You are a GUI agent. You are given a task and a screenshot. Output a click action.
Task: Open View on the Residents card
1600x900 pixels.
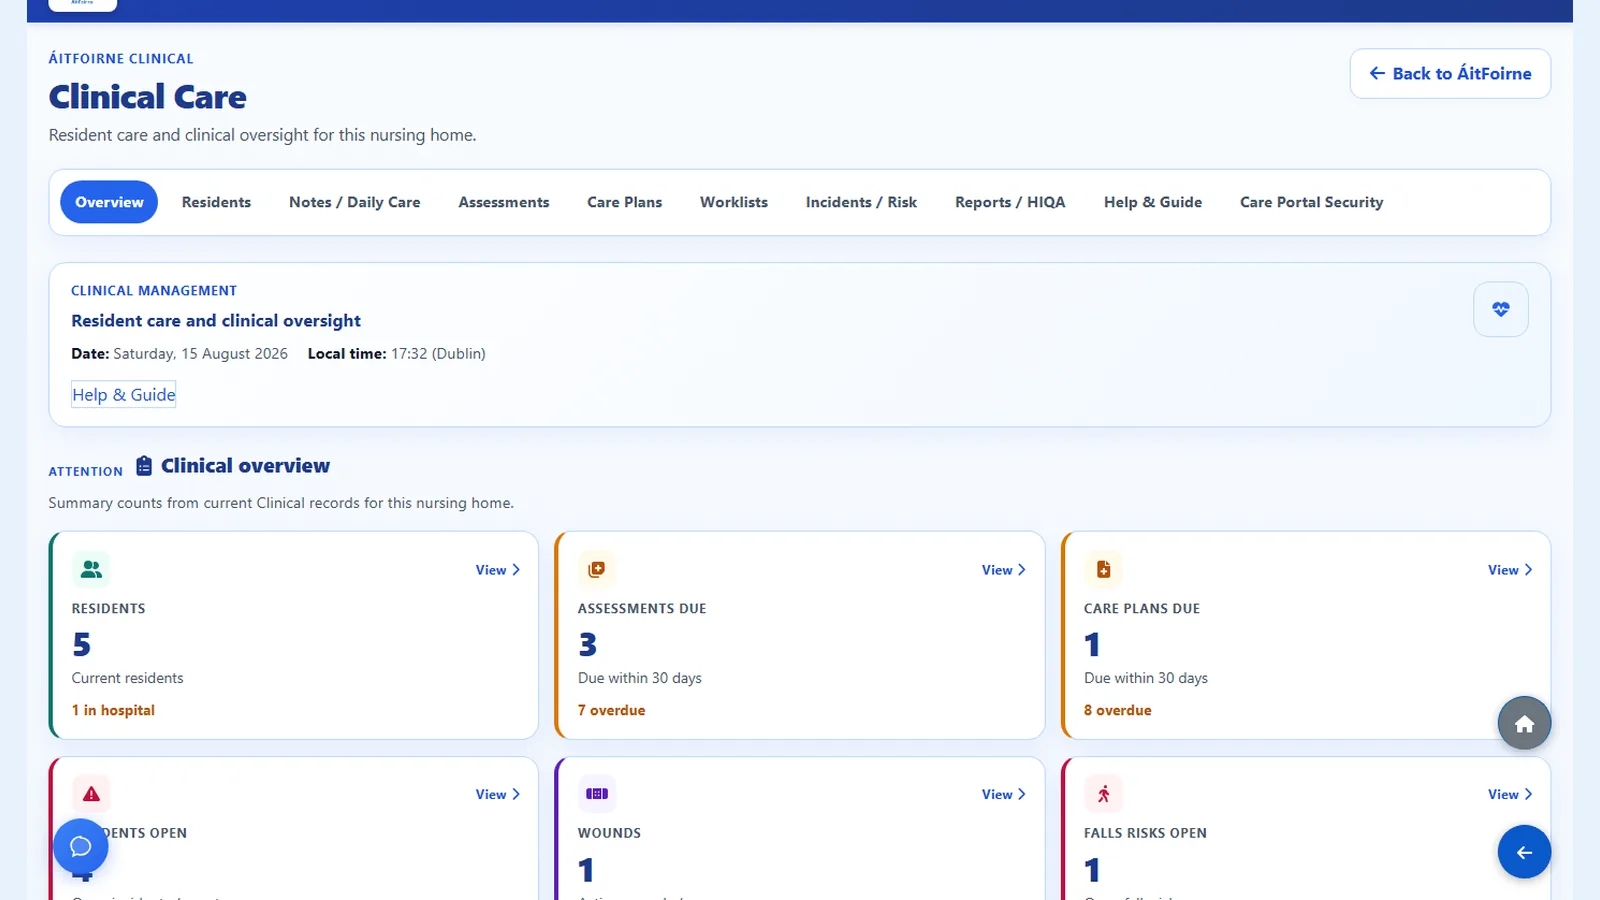pyautogui.click(x=498, y=570)
